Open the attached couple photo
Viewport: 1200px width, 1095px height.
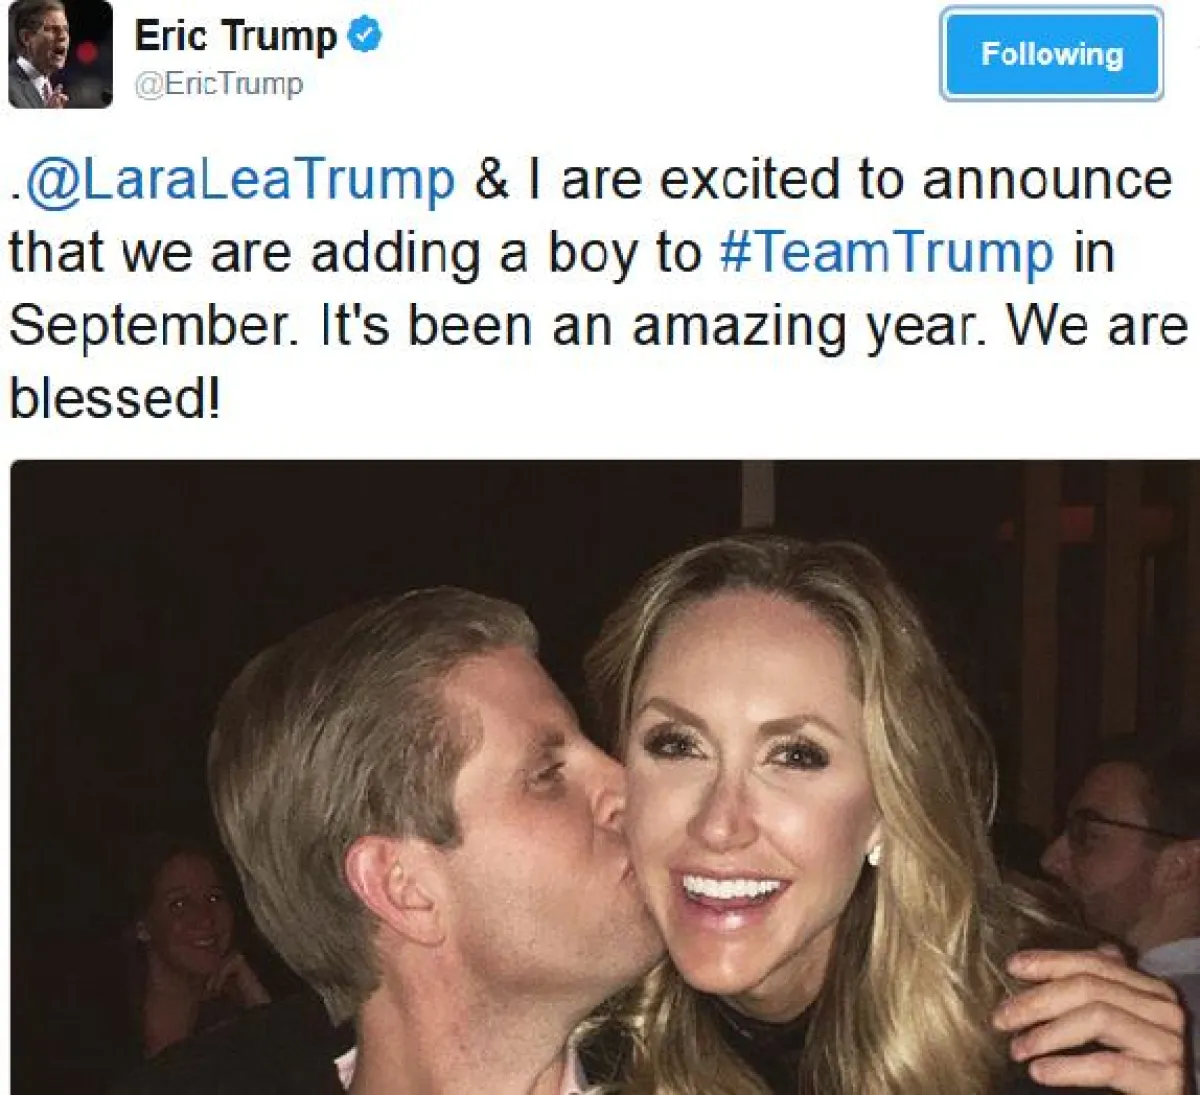point(604,777)
